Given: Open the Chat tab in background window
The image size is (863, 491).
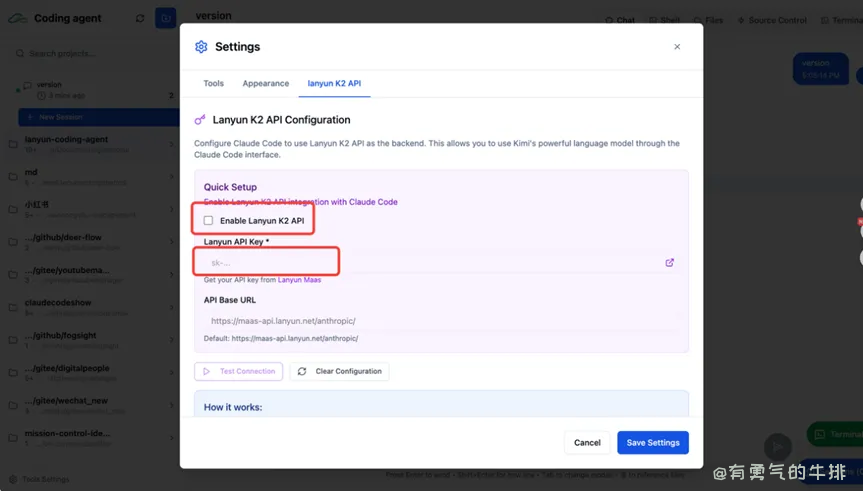Looking at the screenshot, I should [620, 20].
